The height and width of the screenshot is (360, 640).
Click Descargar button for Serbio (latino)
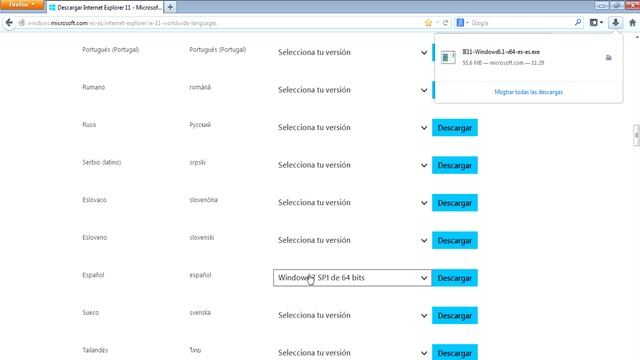tap(455, 165)
